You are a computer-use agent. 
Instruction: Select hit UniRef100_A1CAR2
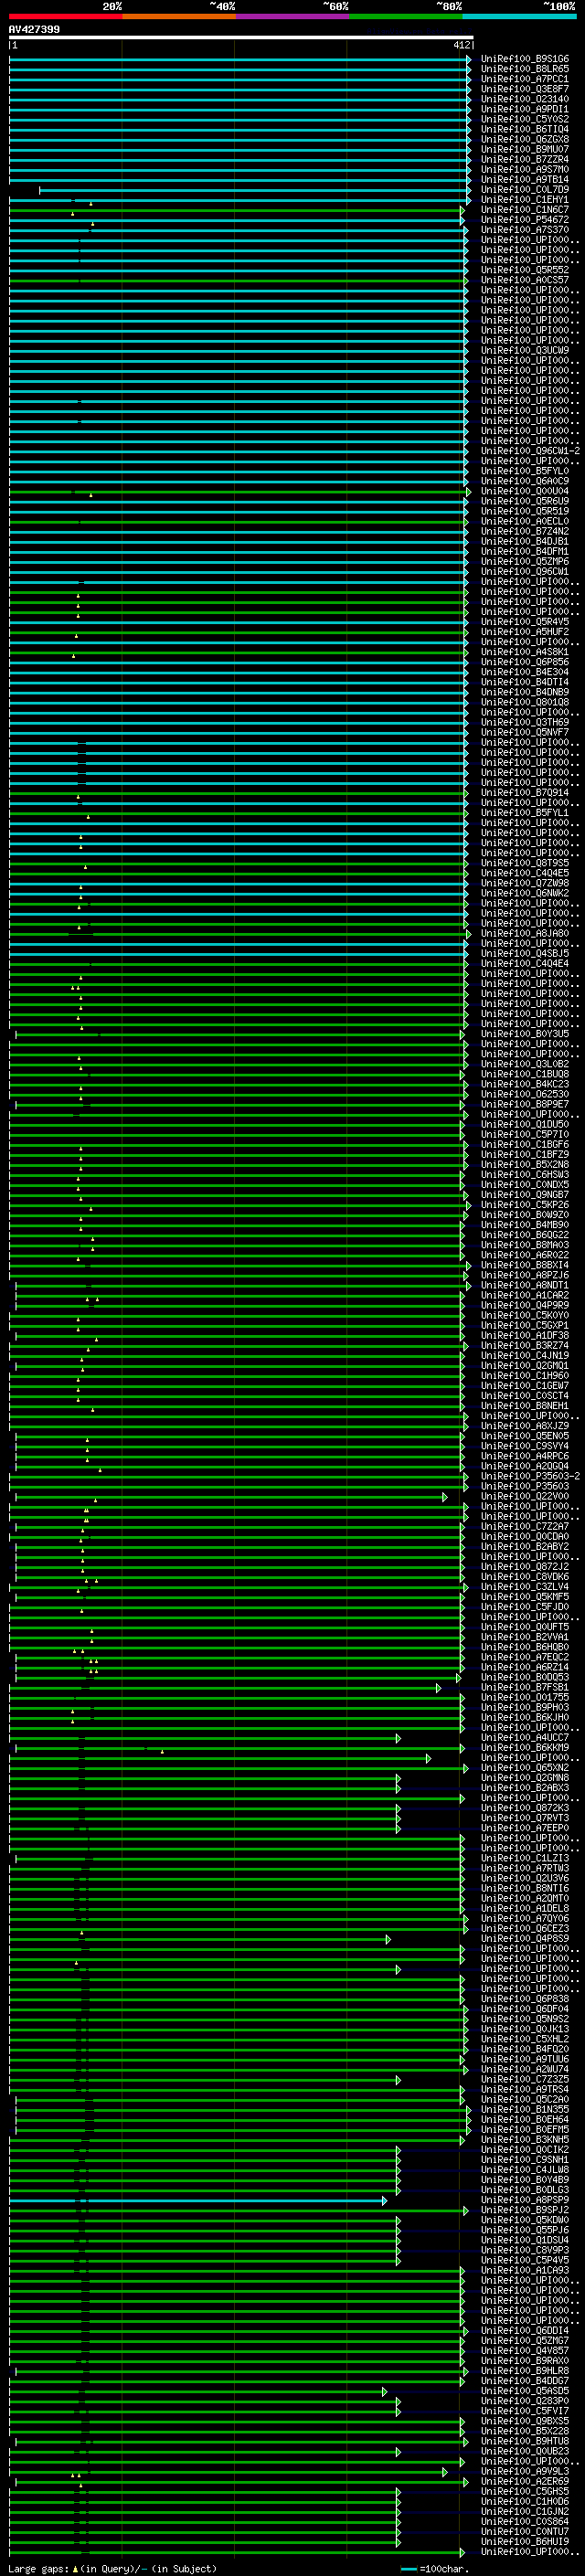pyautogui.click(x=525, y=1295)
